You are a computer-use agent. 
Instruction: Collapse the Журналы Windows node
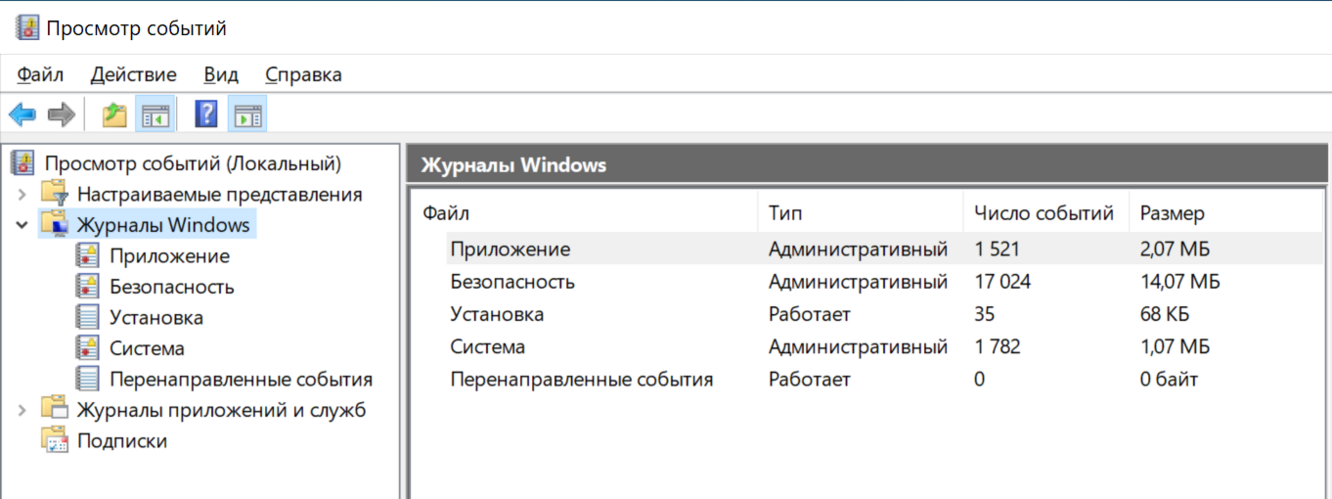(22, 225)
